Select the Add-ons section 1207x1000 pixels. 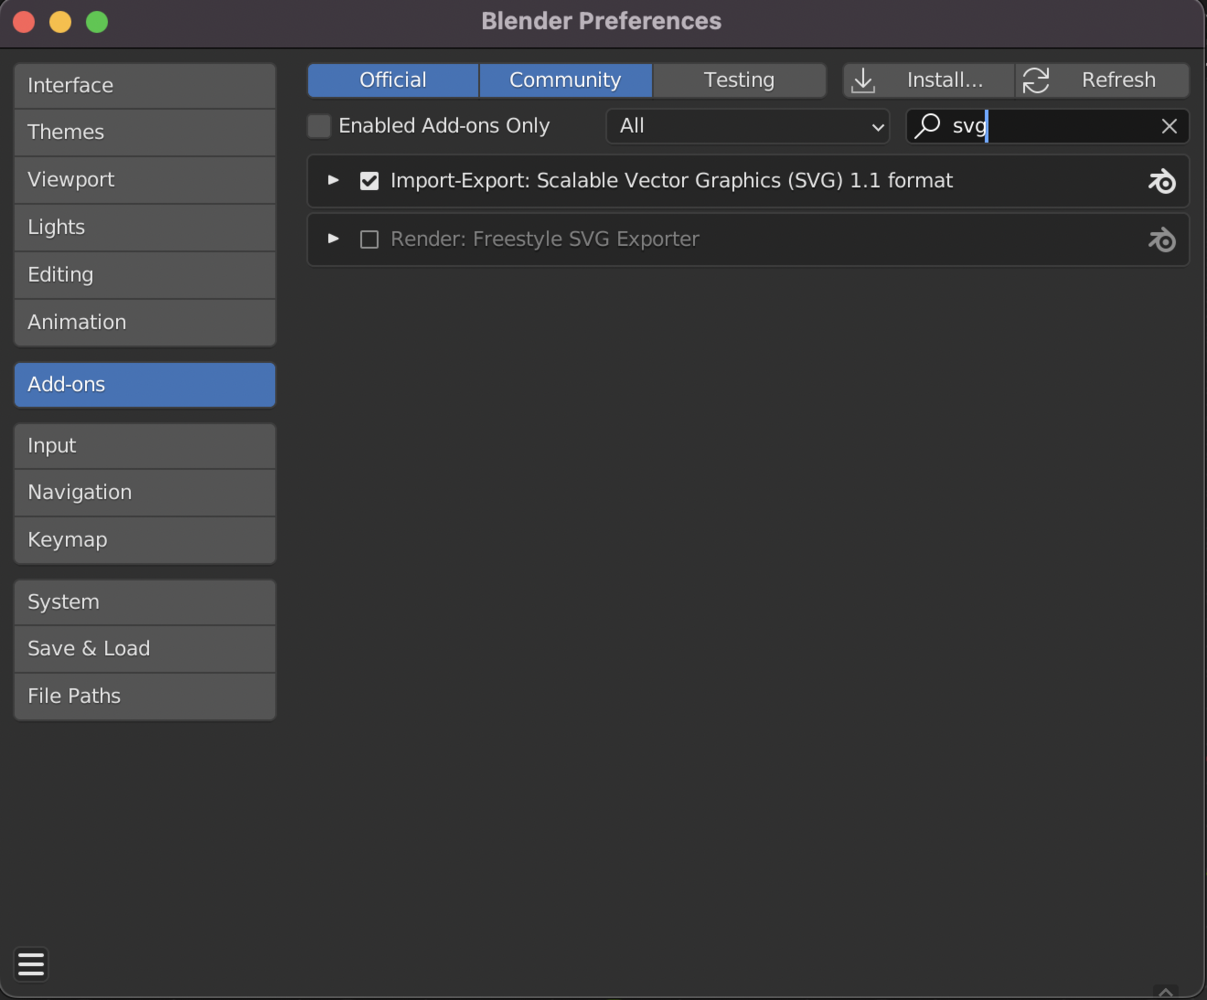tap(145, 385)
